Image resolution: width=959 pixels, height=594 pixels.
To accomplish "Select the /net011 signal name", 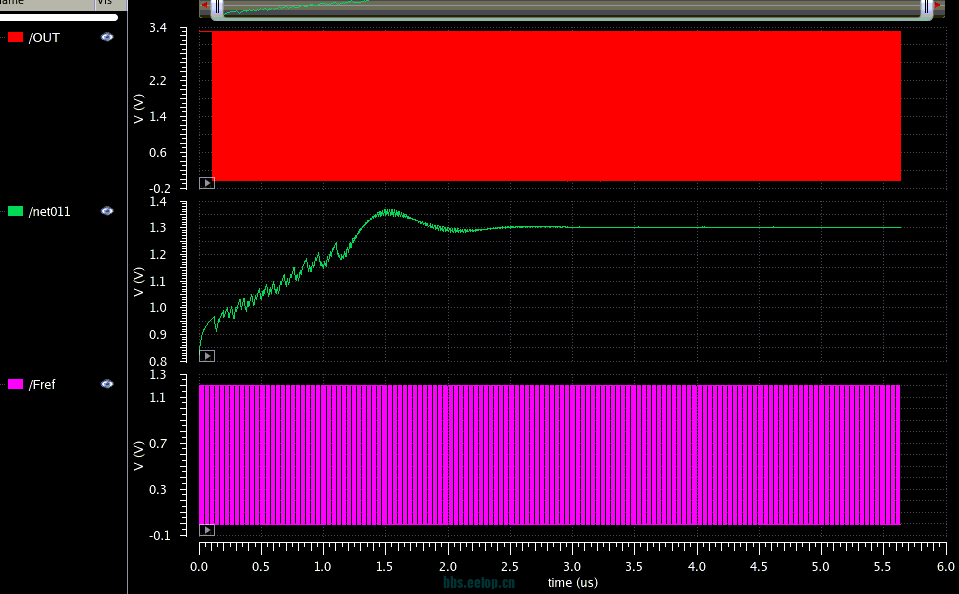I will click(50, 212).
